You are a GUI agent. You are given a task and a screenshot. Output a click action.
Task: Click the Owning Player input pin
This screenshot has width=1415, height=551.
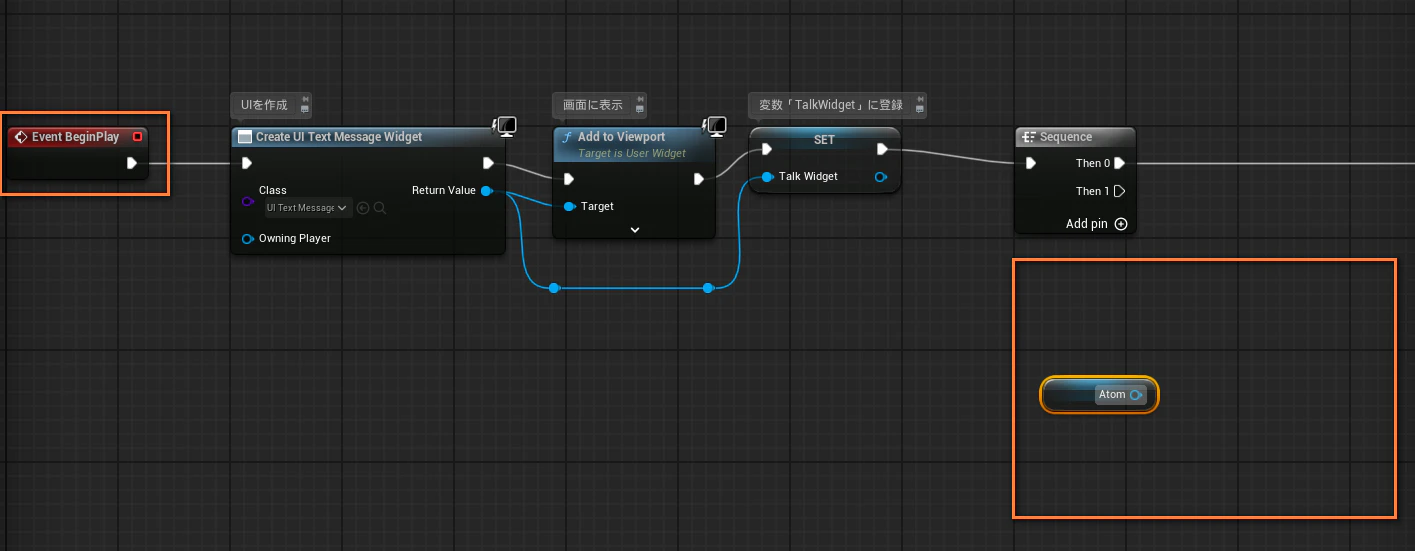(247, 238)
